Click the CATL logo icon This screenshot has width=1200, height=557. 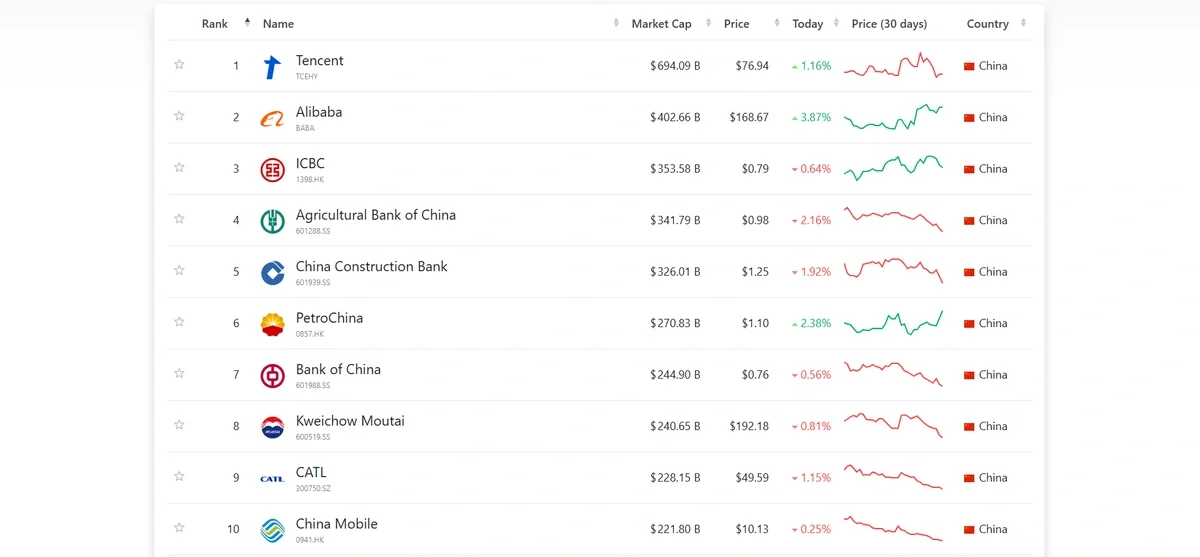[272, 479]
